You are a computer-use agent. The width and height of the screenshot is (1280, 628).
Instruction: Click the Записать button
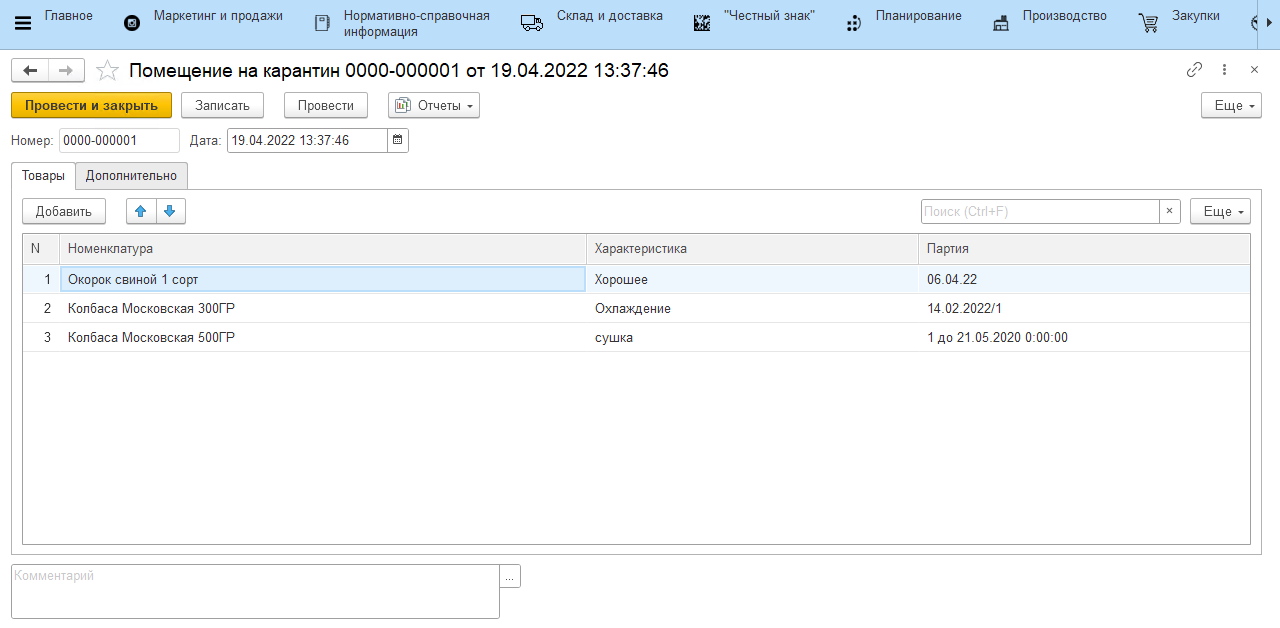coord(222,105)
